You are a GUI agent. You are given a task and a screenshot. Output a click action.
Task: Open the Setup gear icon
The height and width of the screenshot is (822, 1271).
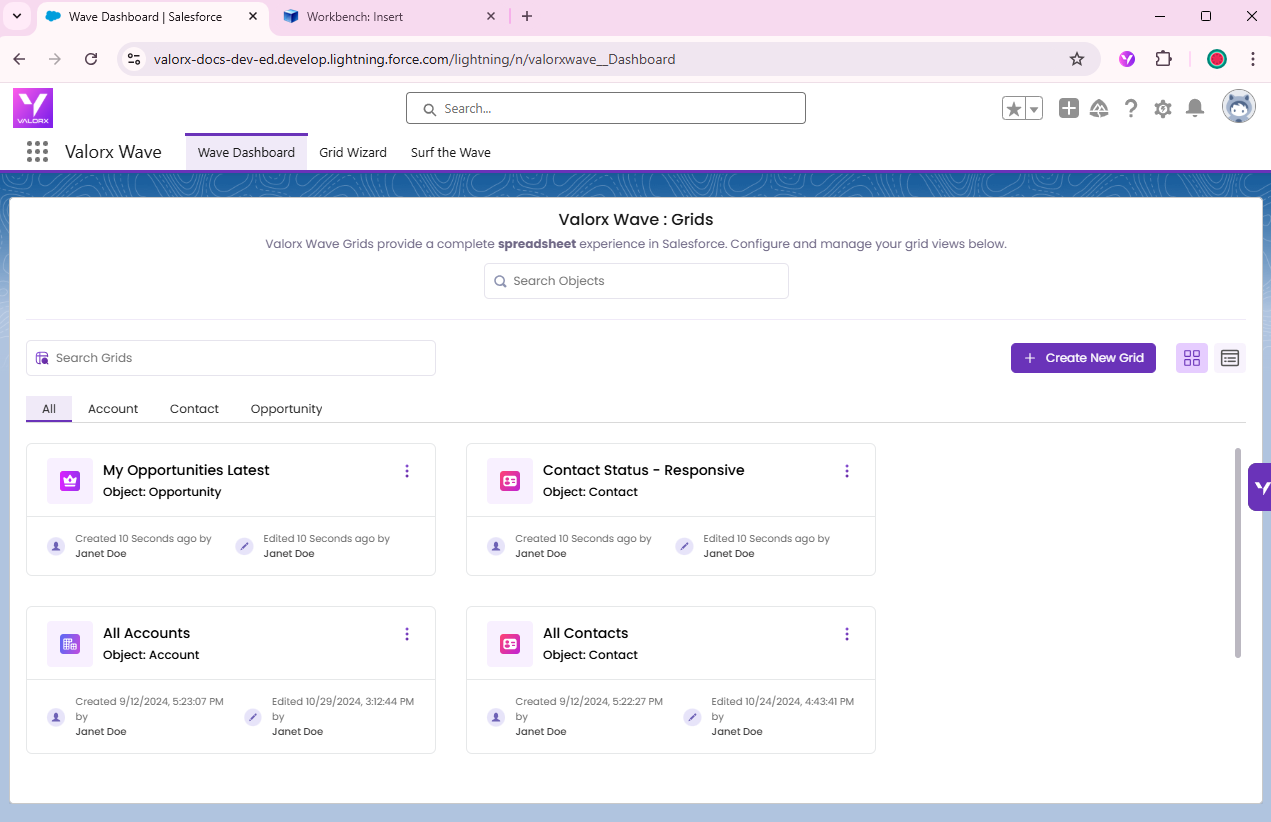tap(1162, 108)
